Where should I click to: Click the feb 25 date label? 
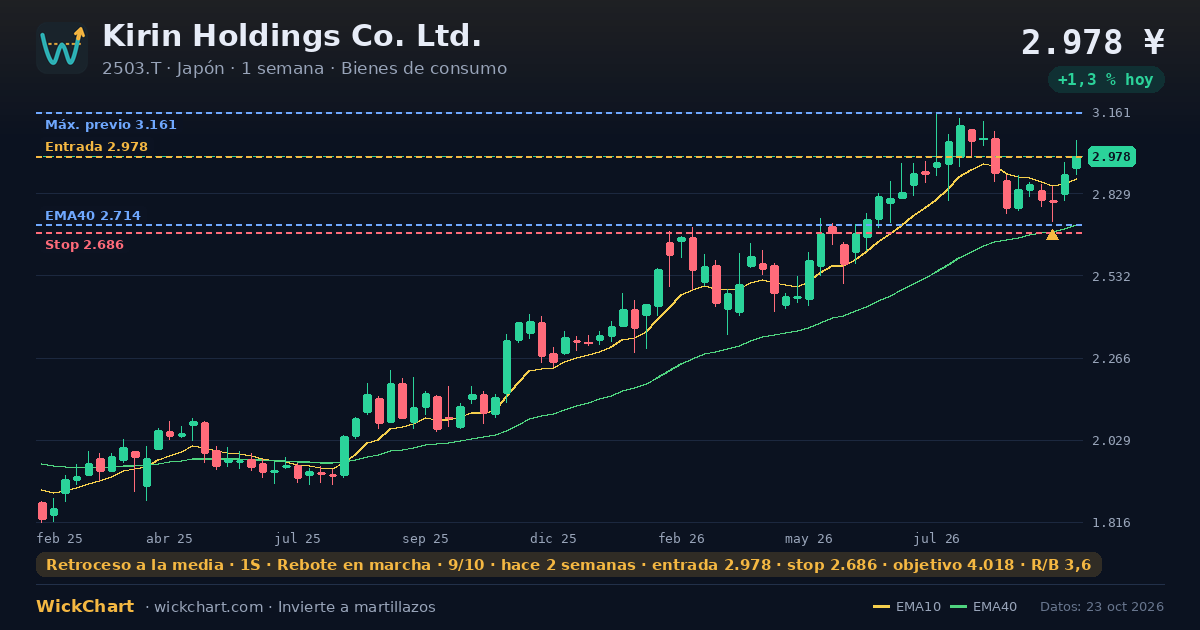(60, 538)
